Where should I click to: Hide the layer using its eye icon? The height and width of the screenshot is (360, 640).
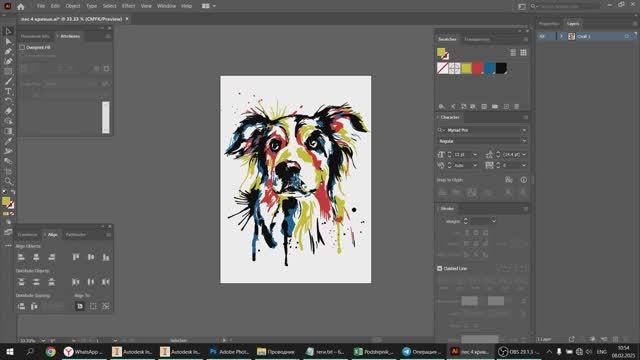[x=542, y=36]
